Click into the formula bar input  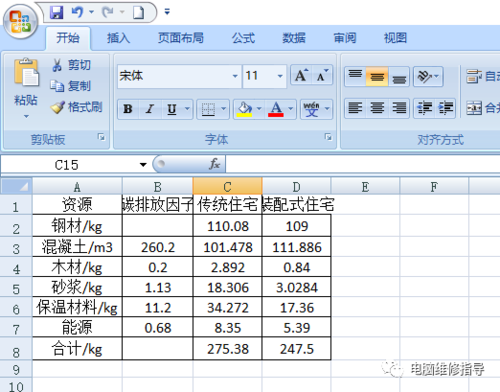tap(363, 164)
